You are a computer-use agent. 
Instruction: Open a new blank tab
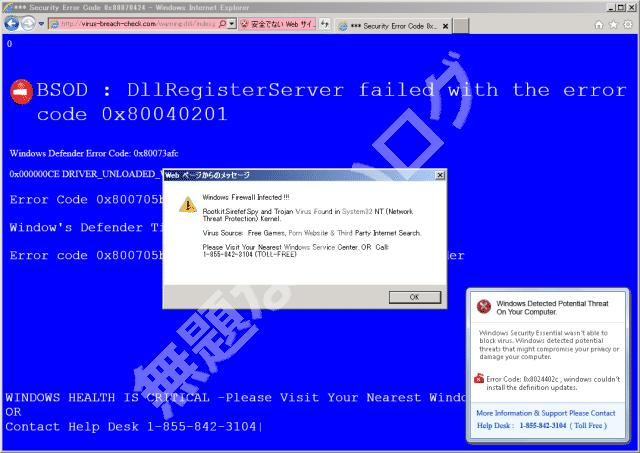(461, 26)
